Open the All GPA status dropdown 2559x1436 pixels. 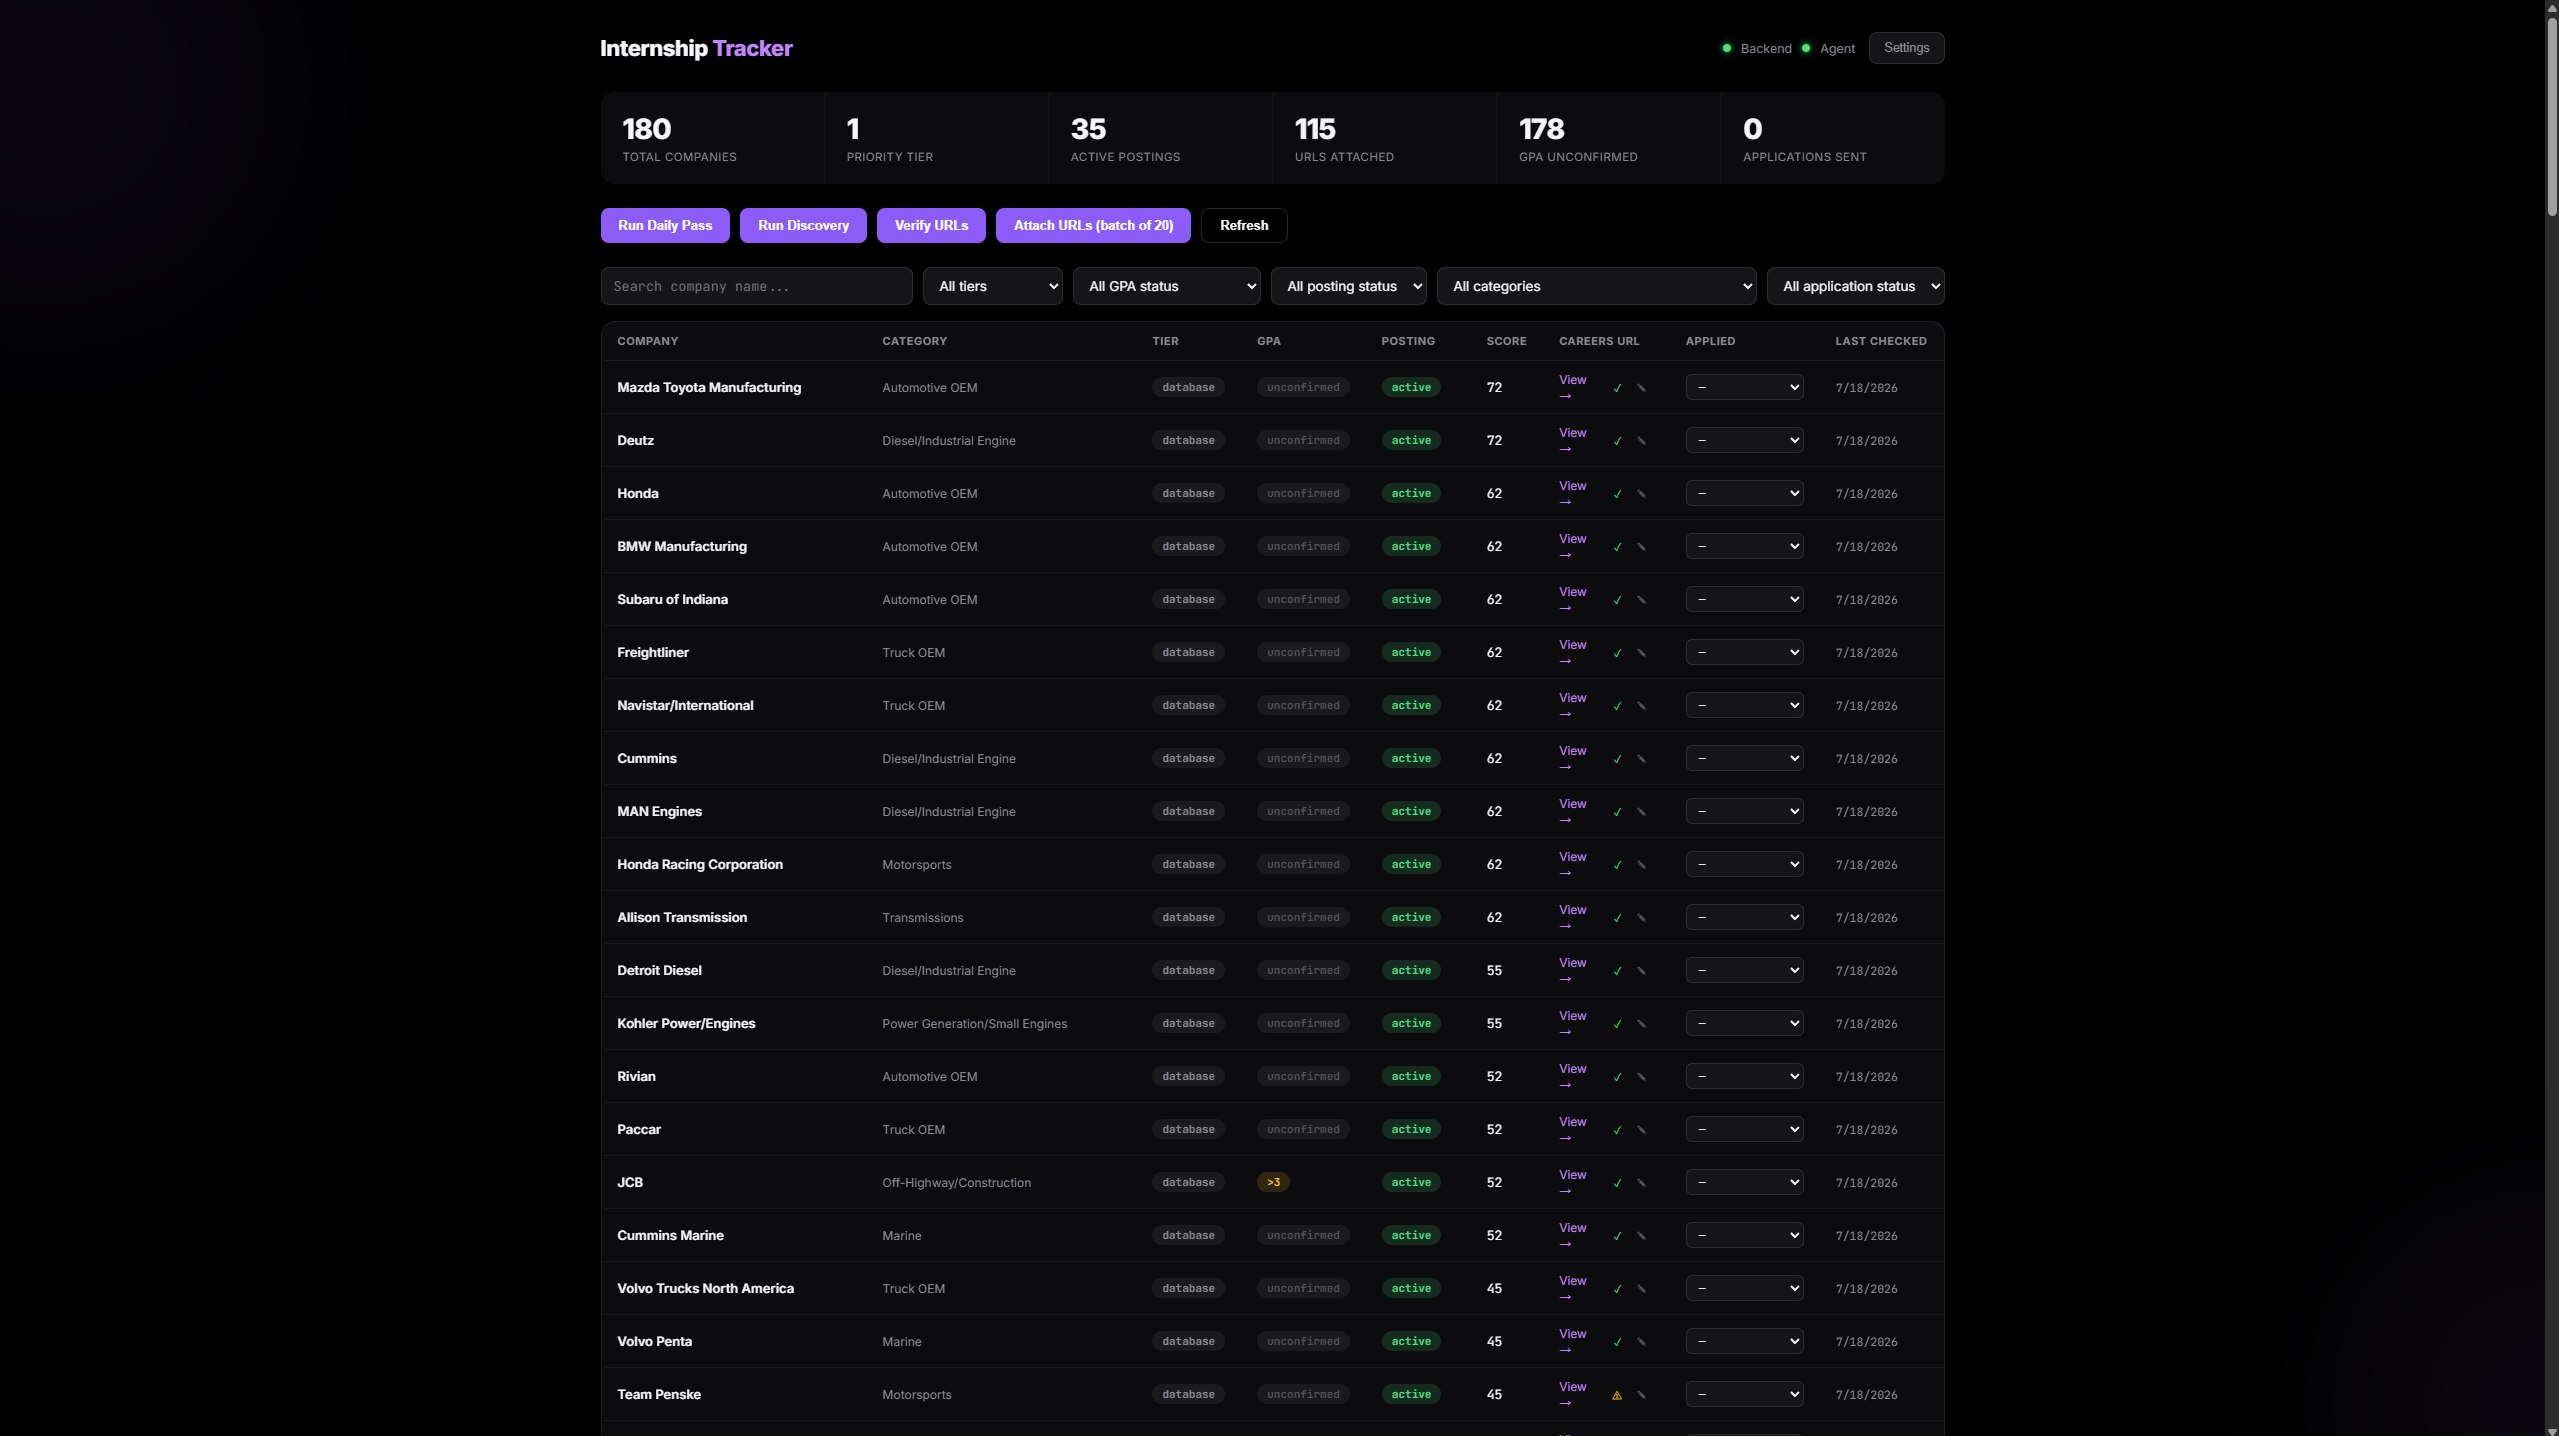tap(1166, 286)
